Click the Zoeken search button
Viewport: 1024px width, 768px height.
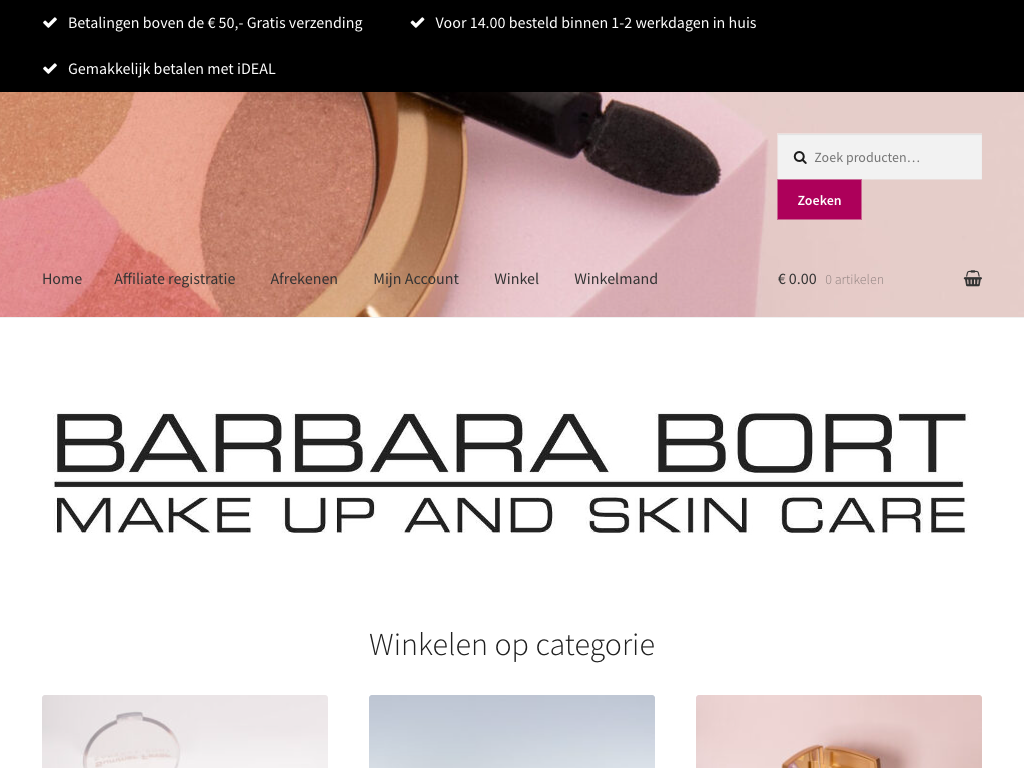pos(819,200)
